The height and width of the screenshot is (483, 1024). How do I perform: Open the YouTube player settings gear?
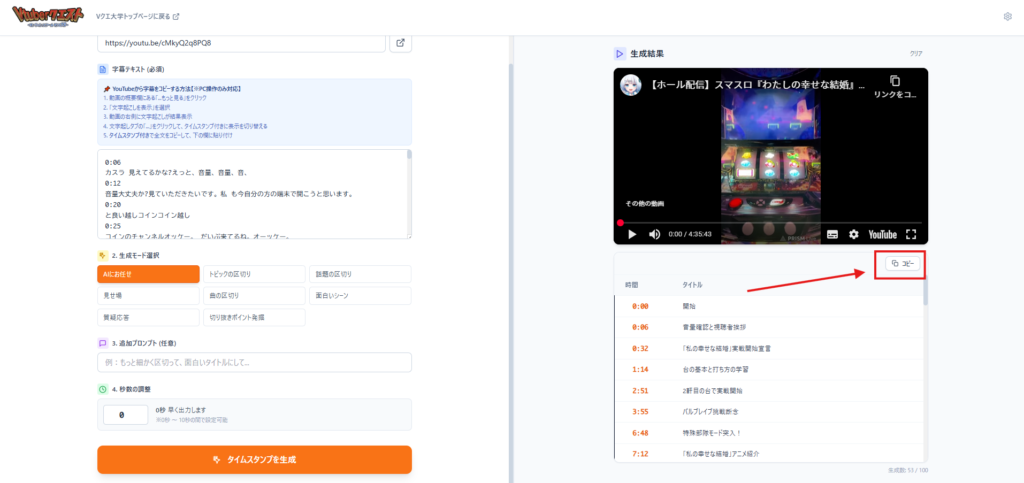(x=854, y=234)
